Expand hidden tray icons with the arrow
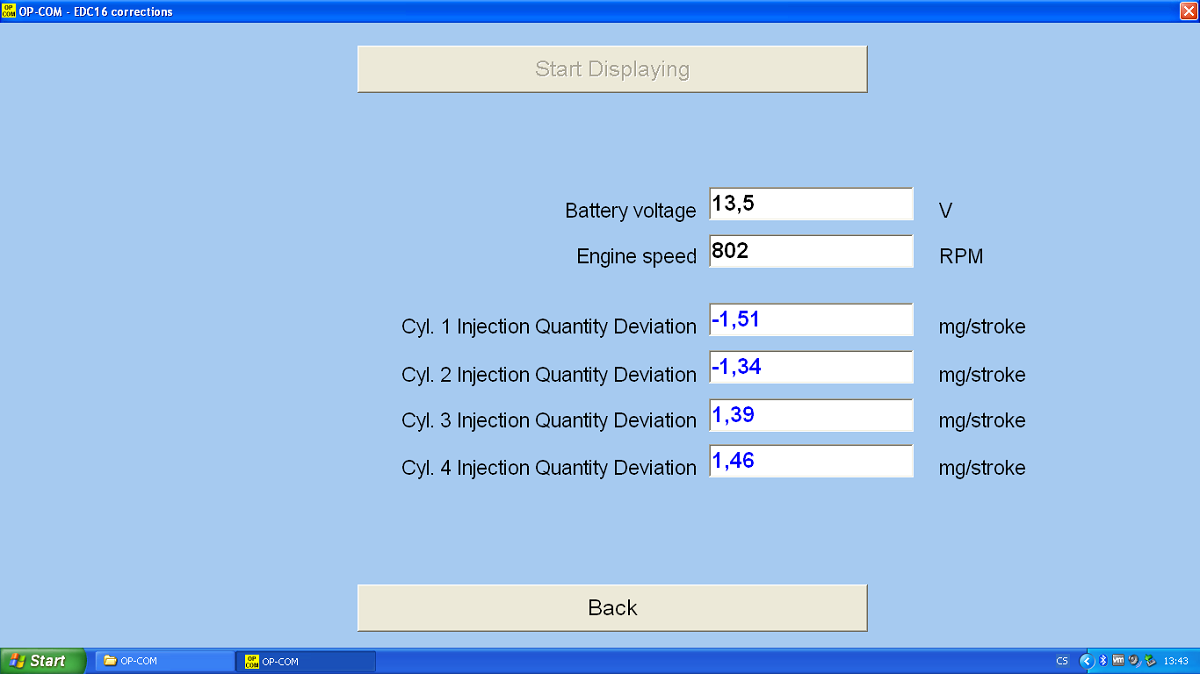The width and height of the screenshot is (1200, 674). [x=1087, y=661]
